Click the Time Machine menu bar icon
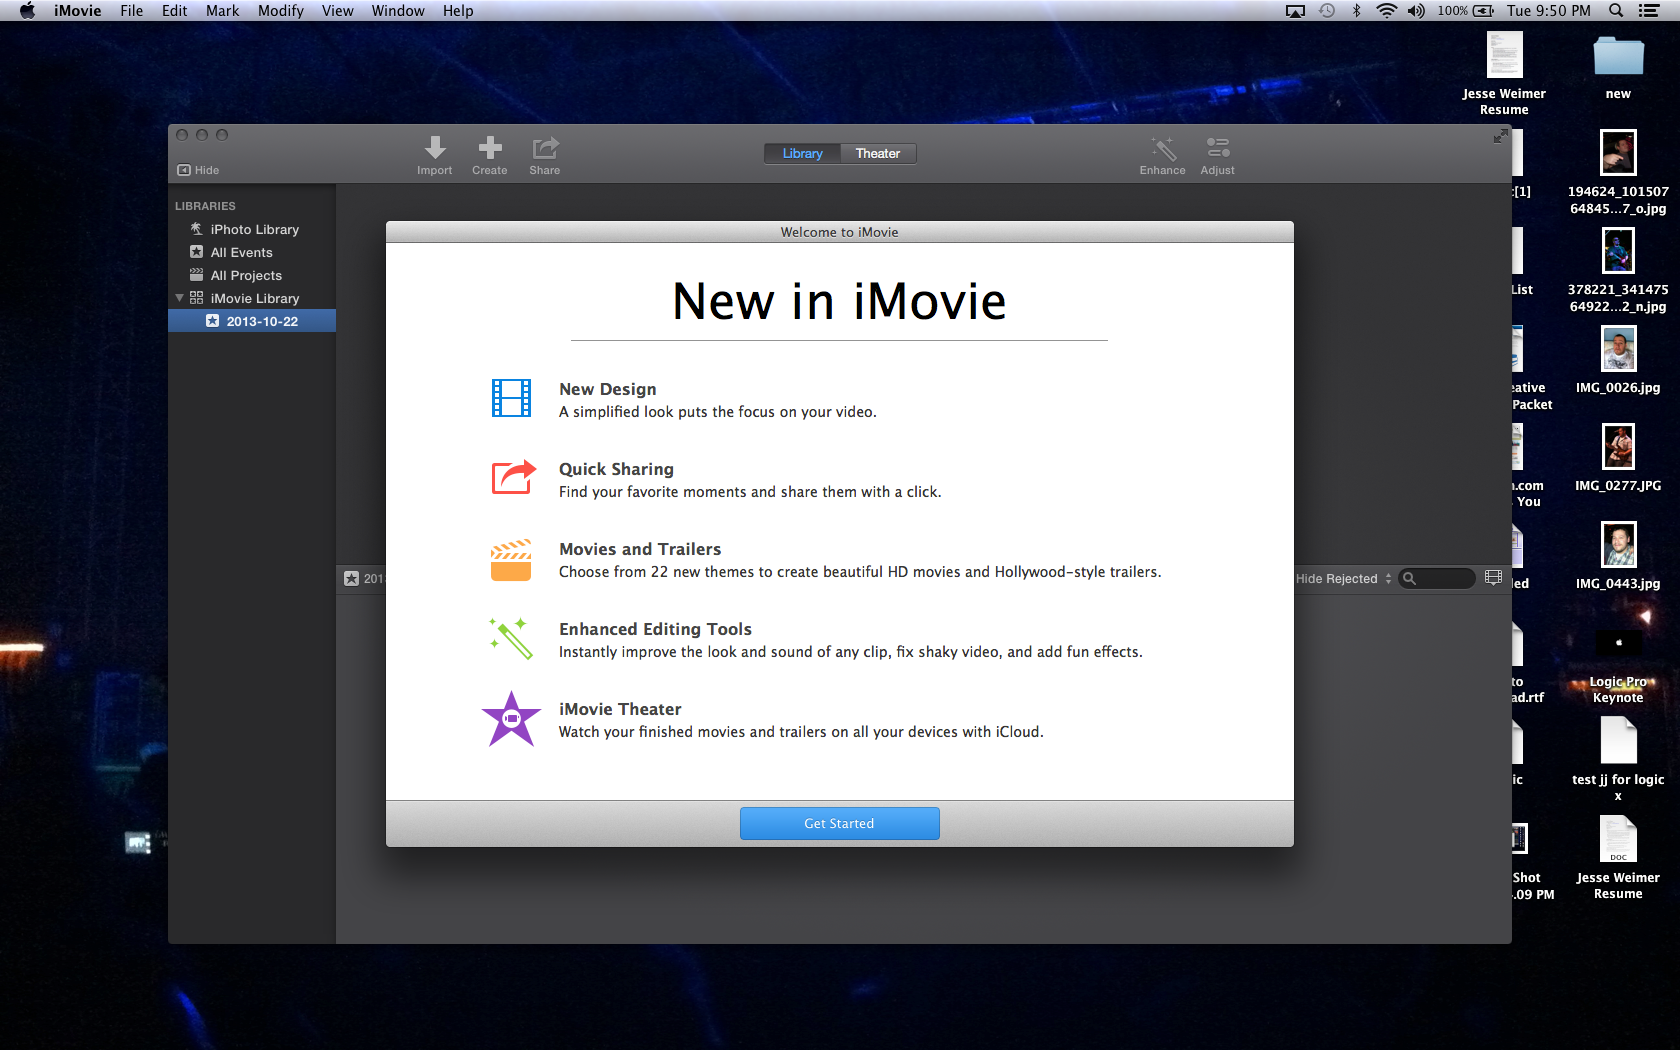The width and height of the screenshot is (1680, 1050). (x=1327, y=11)
